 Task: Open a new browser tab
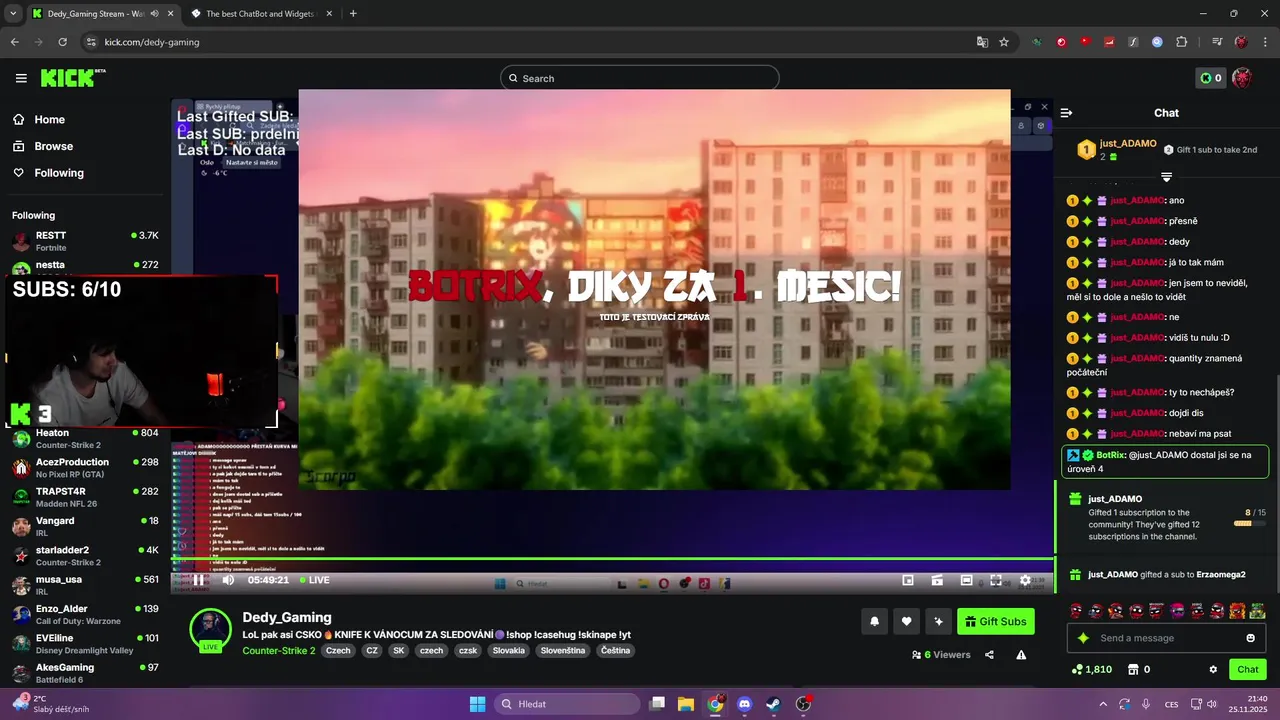pyautogui.click(x=353, y=14)
